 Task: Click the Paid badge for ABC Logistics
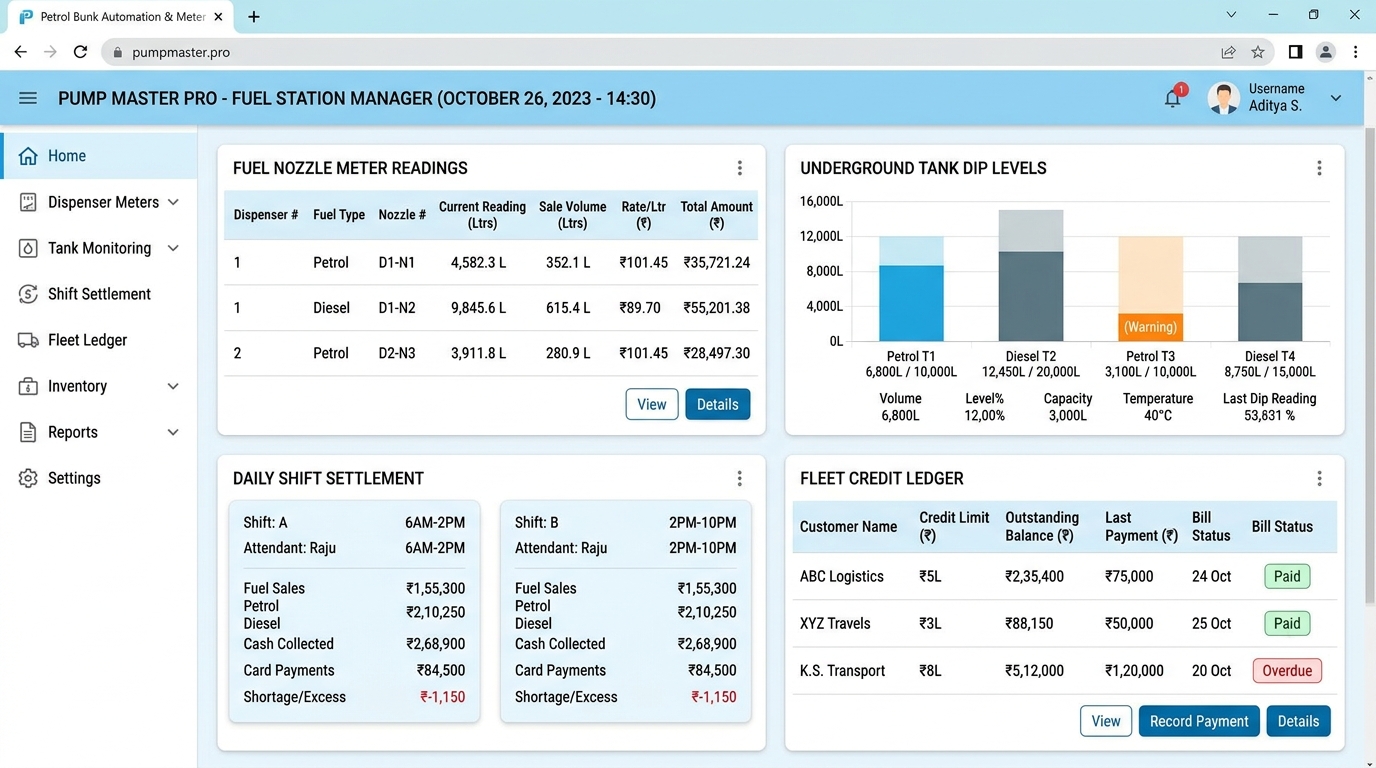[1287, 576]
